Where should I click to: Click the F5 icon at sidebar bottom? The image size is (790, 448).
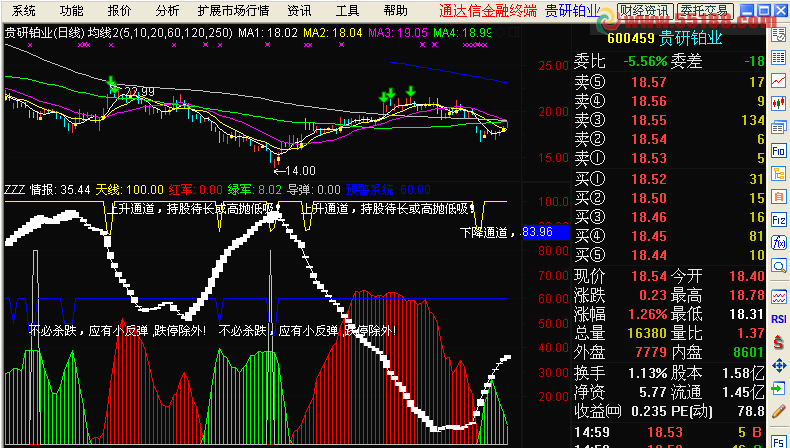click(x=779, y=440)
